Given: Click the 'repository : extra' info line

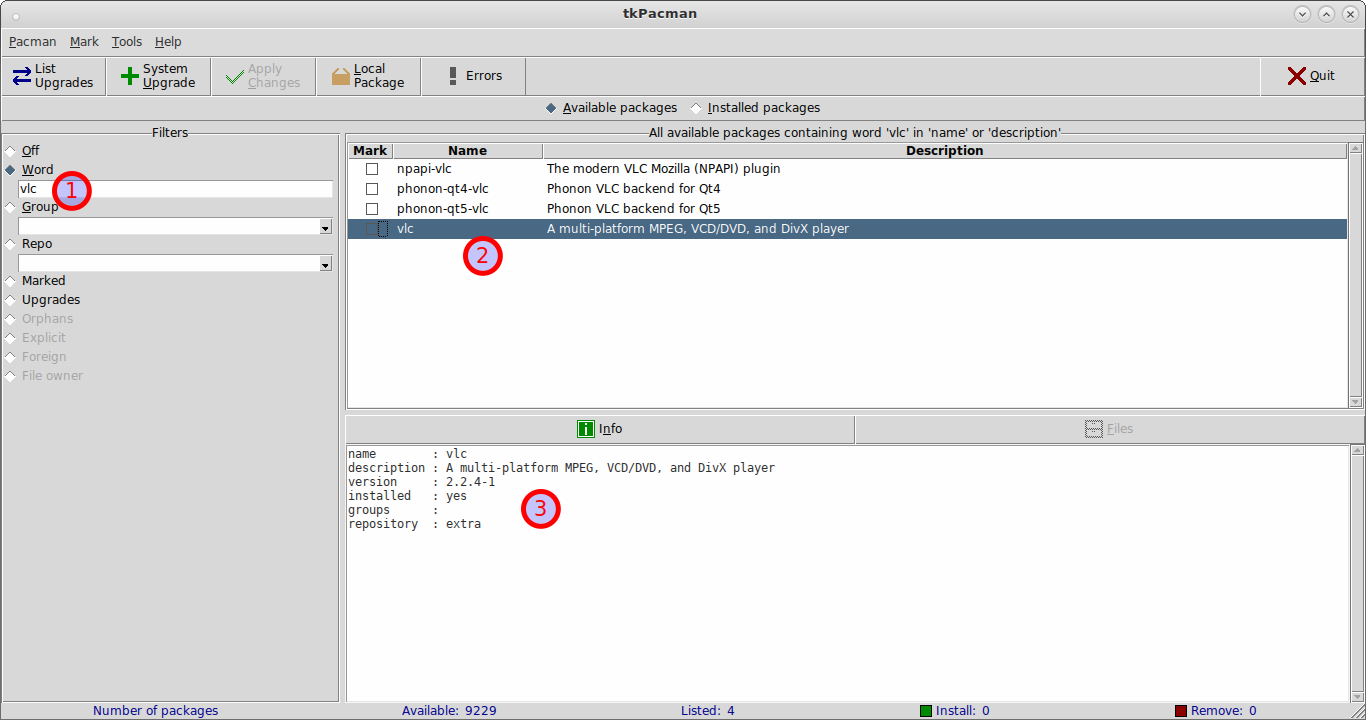Looking at the screenshot, I should [x=414, y=524].
